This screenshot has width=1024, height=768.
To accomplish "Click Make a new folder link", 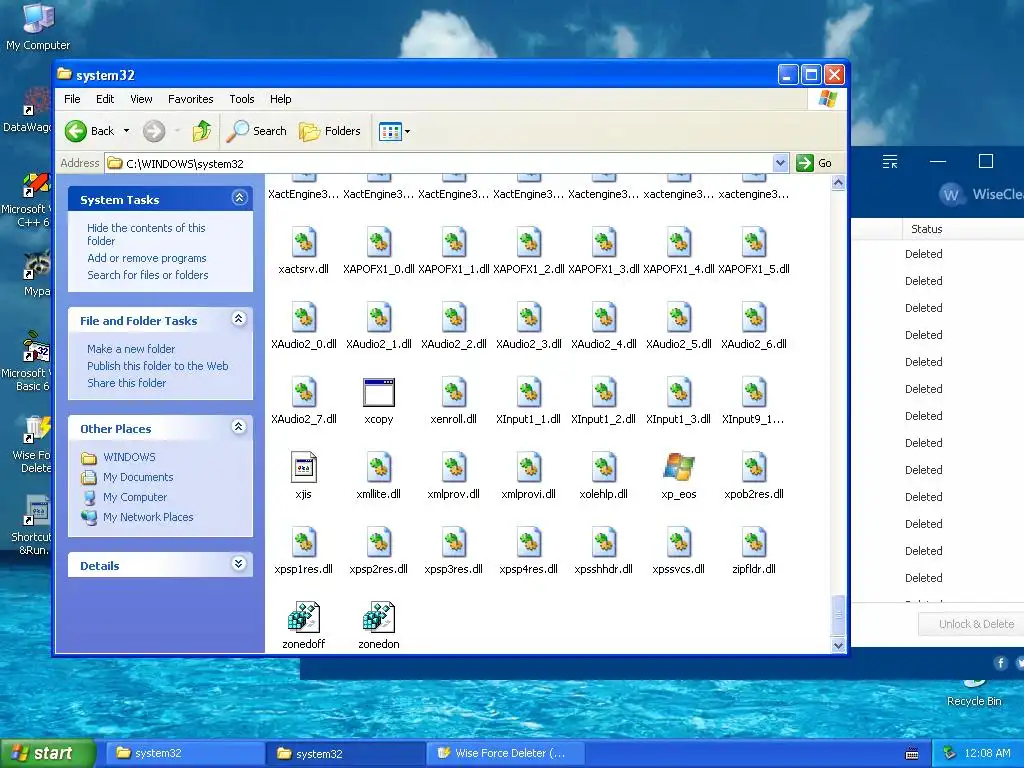I will (x=131, y=349).
